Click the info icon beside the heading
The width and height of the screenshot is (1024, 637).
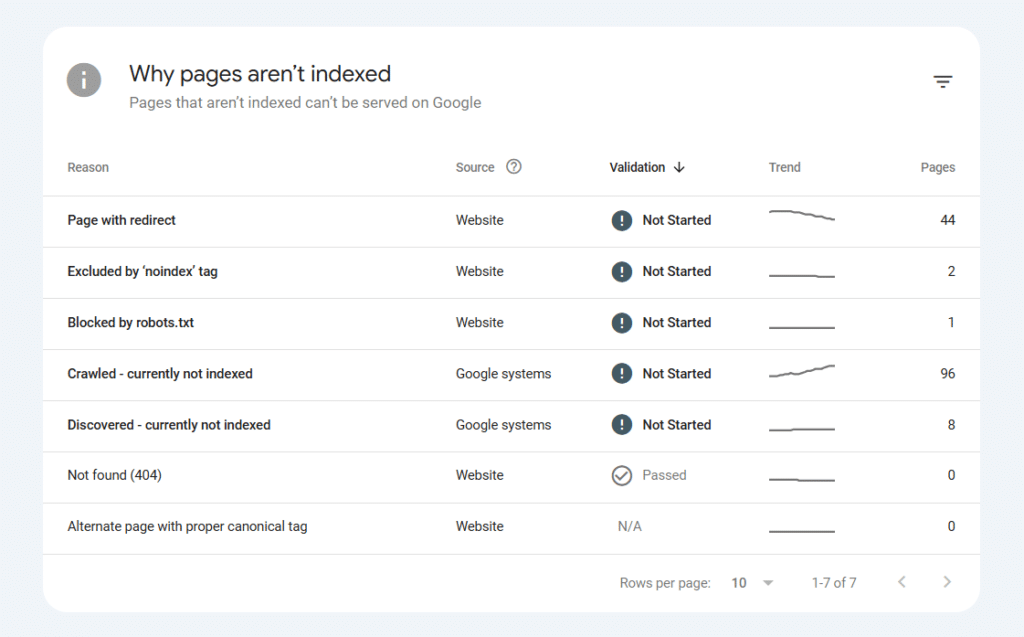click(84, 80)
